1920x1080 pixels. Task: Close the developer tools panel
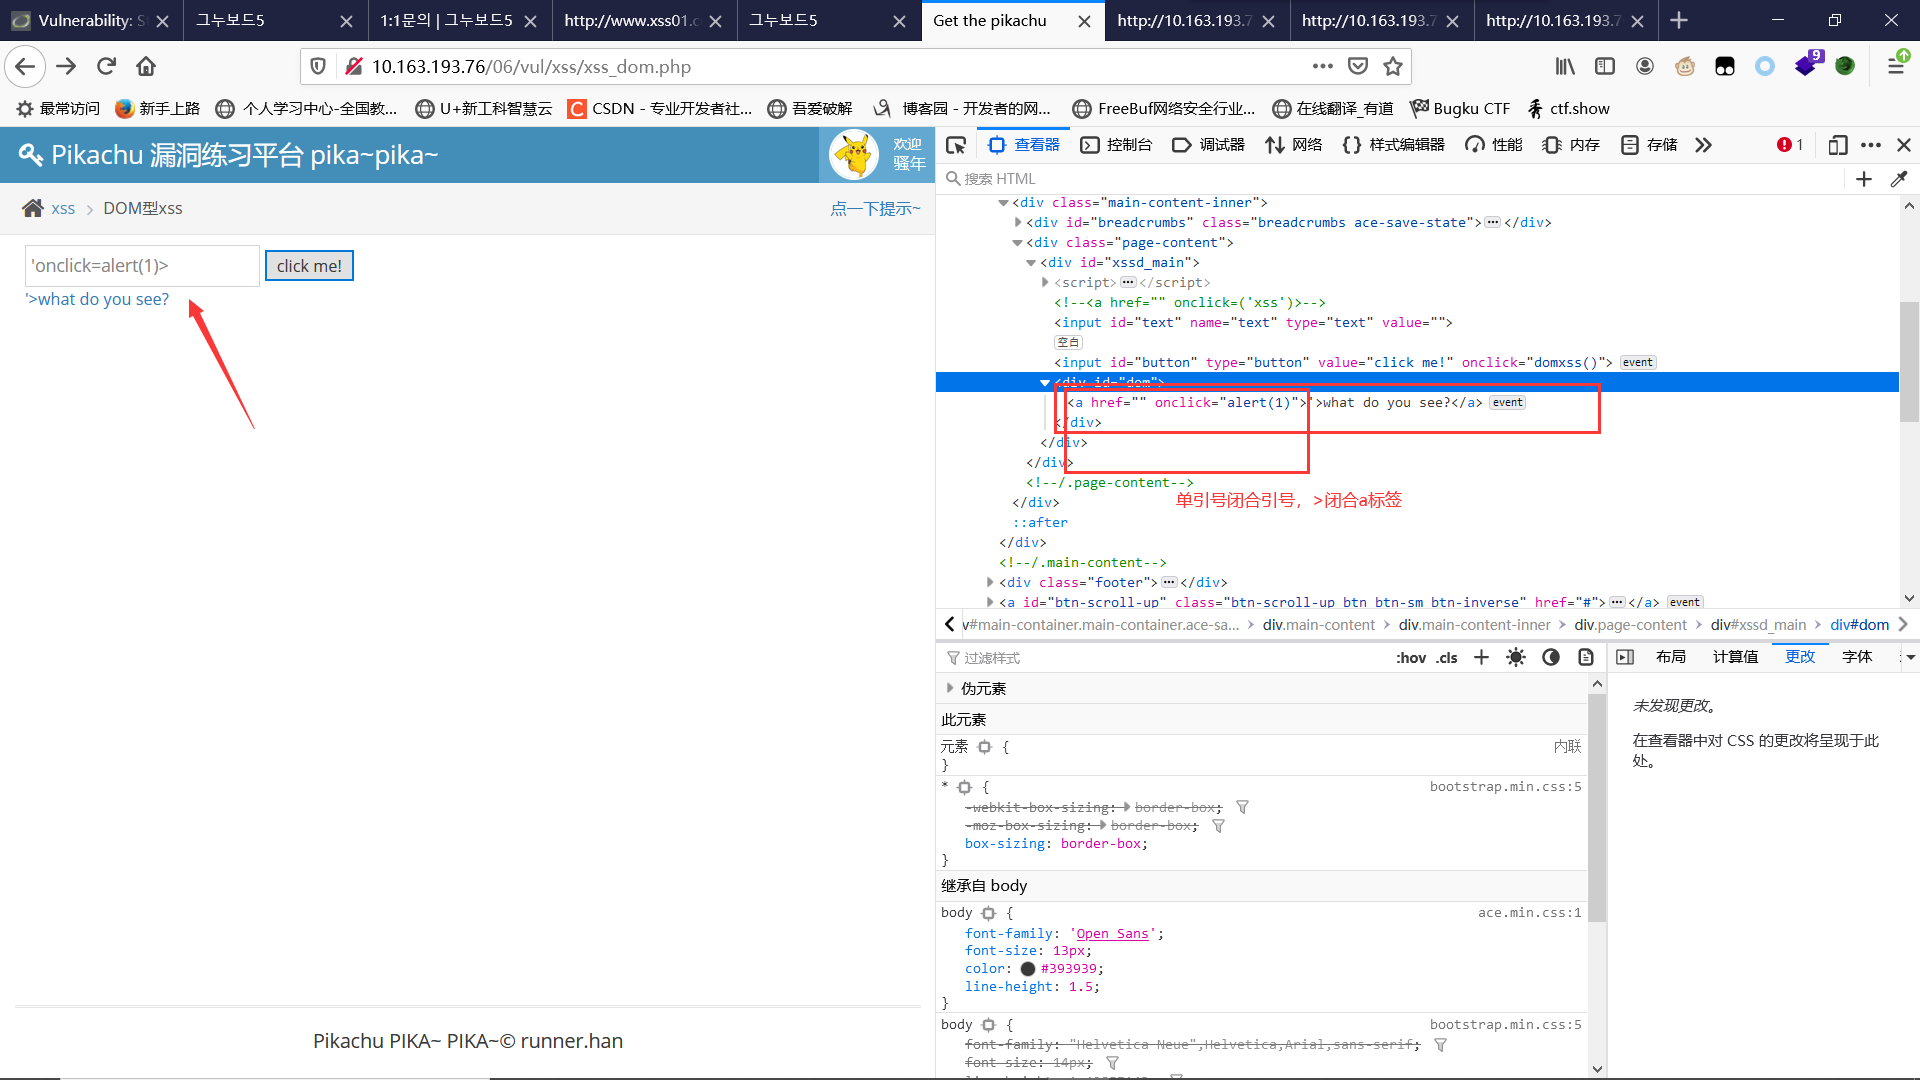click(1904, 145)
